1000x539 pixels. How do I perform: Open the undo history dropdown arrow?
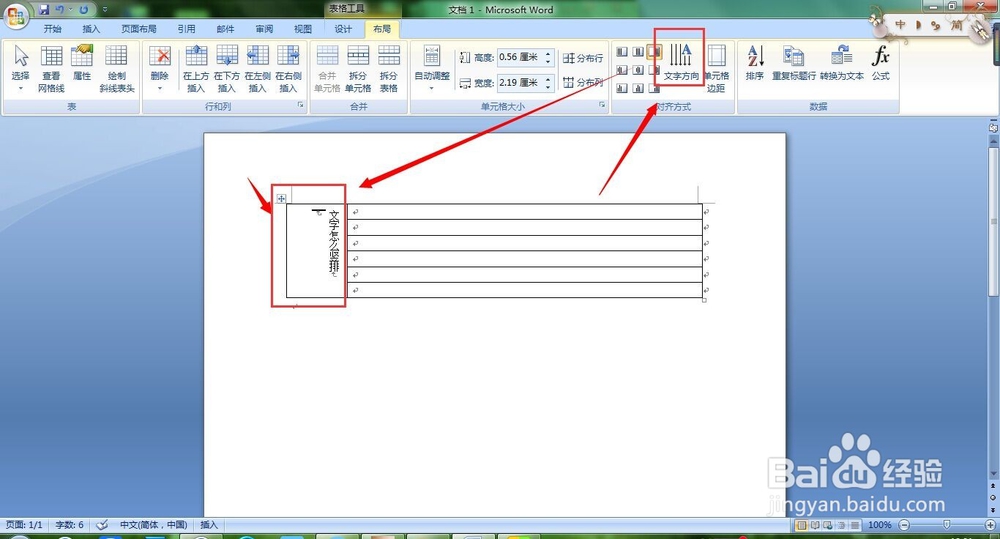click(x=70, y=10)
